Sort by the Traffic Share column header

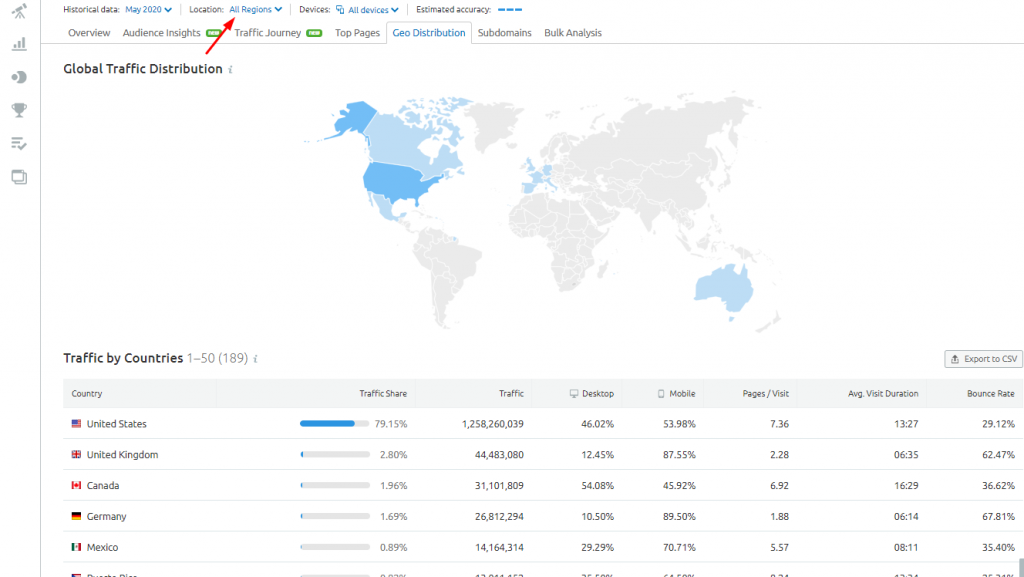383,394
